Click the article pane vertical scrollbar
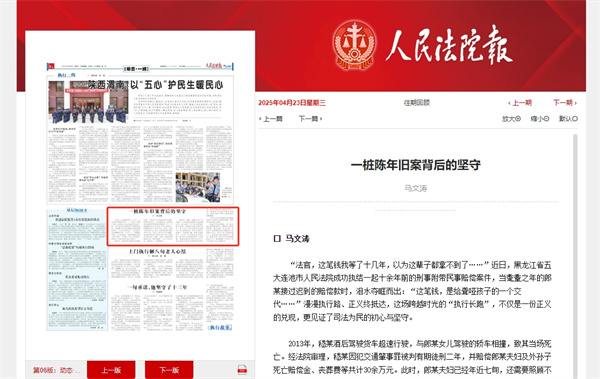The image size is (600, 379). [x=575, y=256]
